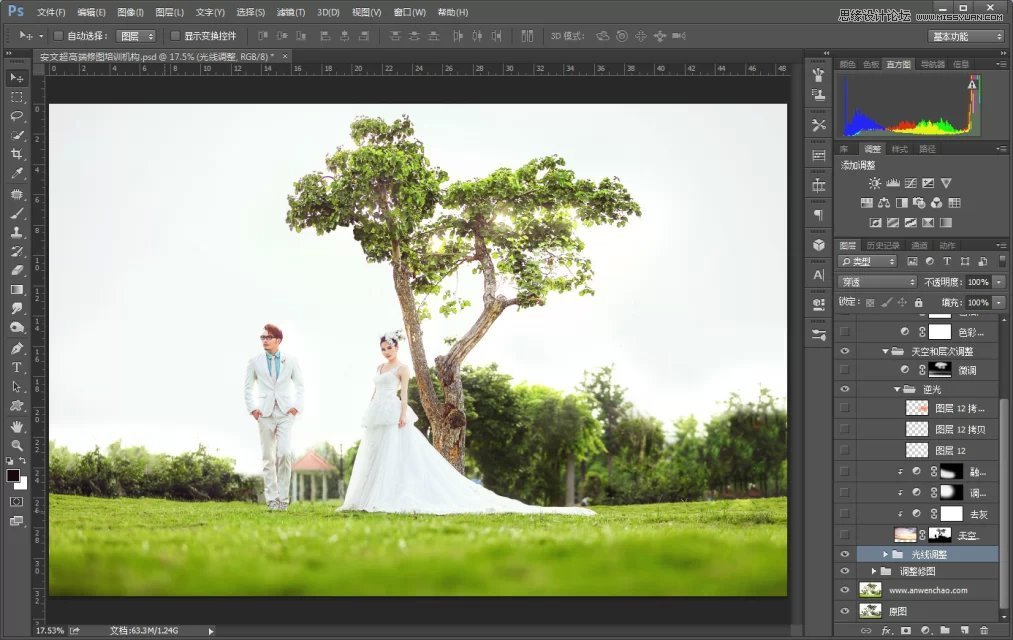Select the Horizontal Type tool
The image size is (1013, 640).
(x=15, y=367)
